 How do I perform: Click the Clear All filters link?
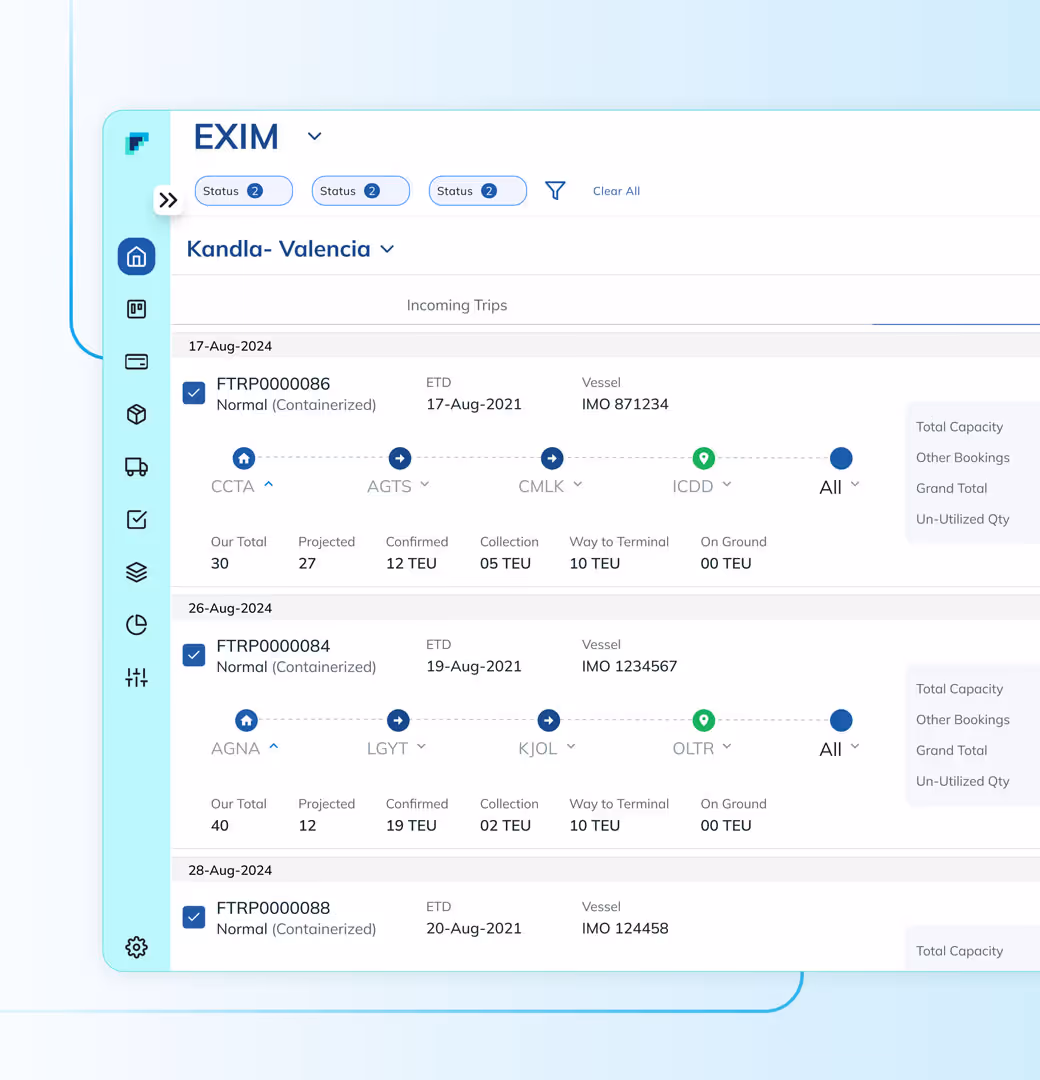point(616,191)
